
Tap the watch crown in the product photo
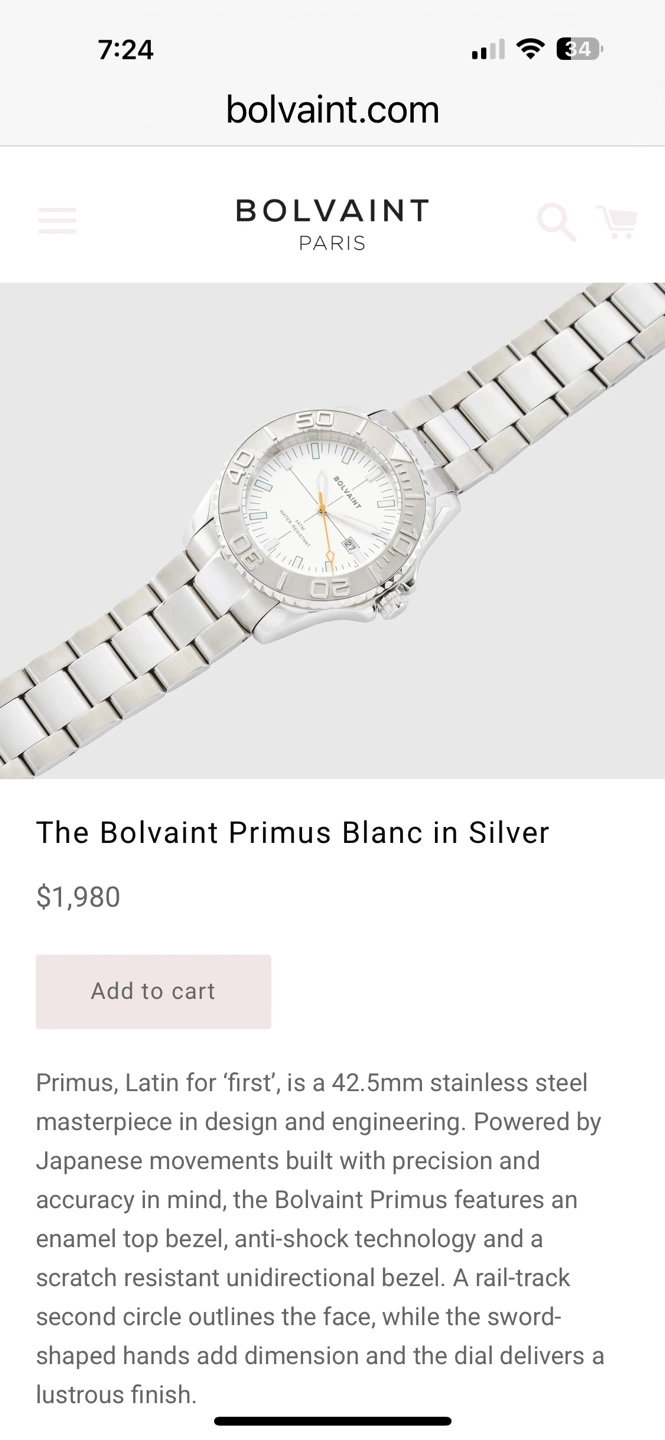(x=394, y=603)
